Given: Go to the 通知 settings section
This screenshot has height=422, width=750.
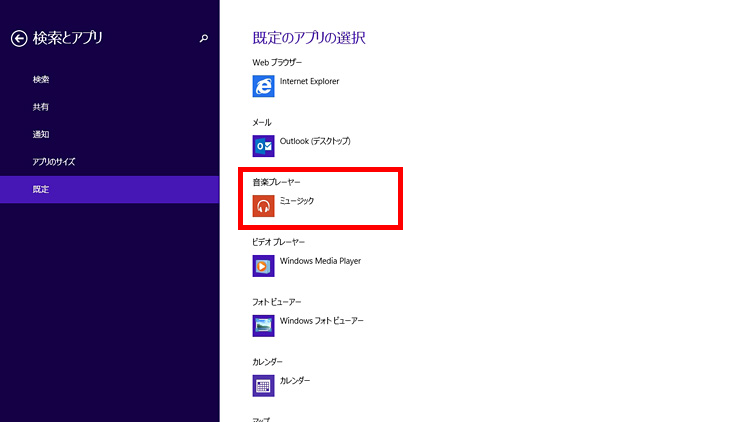Looking at the screenshot, I should pos(41,134).
